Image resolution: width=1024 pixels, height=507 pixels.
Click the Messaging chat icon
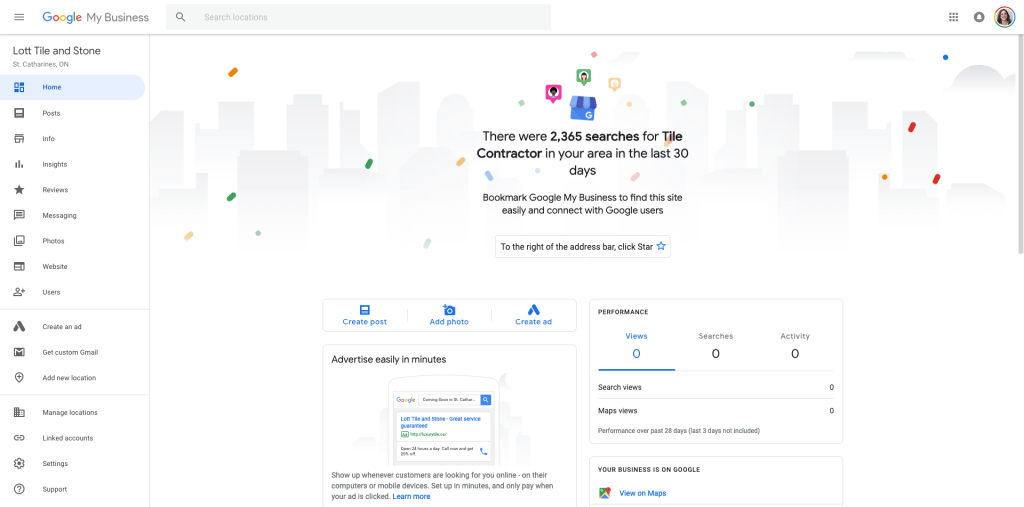pyautogui.click(x=19, y=215)
